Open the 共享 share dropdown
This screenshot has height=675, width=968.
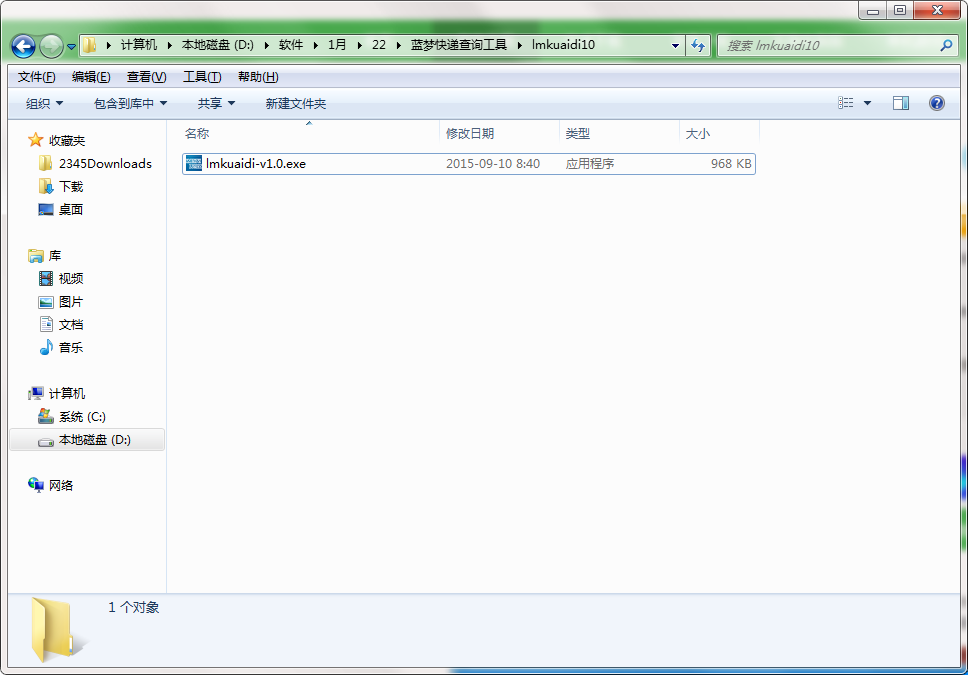[216, 103]
